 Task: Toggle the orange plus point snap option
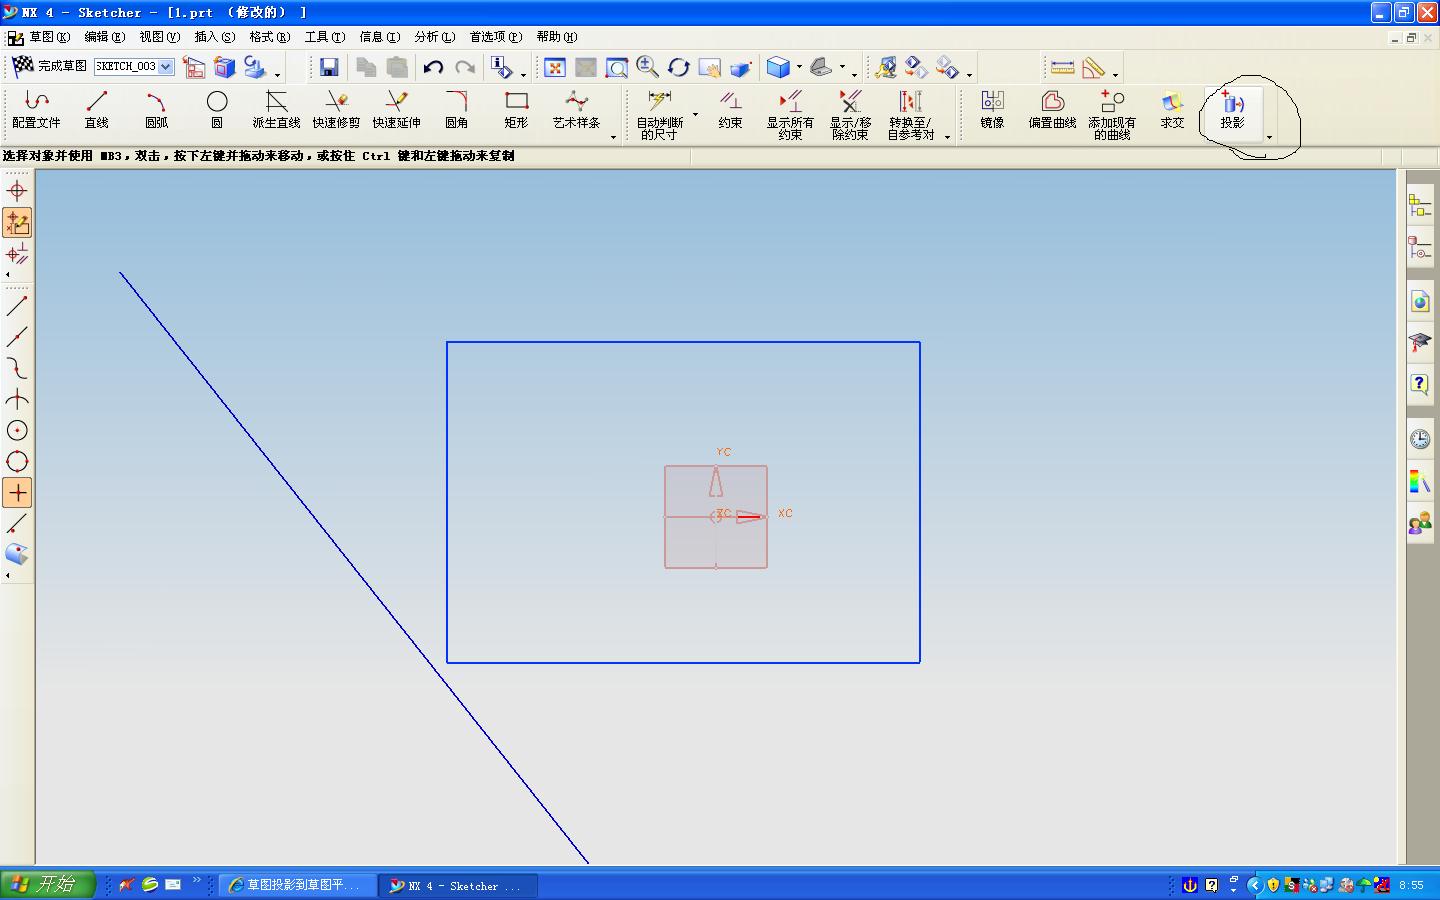[x=17, y=492]
